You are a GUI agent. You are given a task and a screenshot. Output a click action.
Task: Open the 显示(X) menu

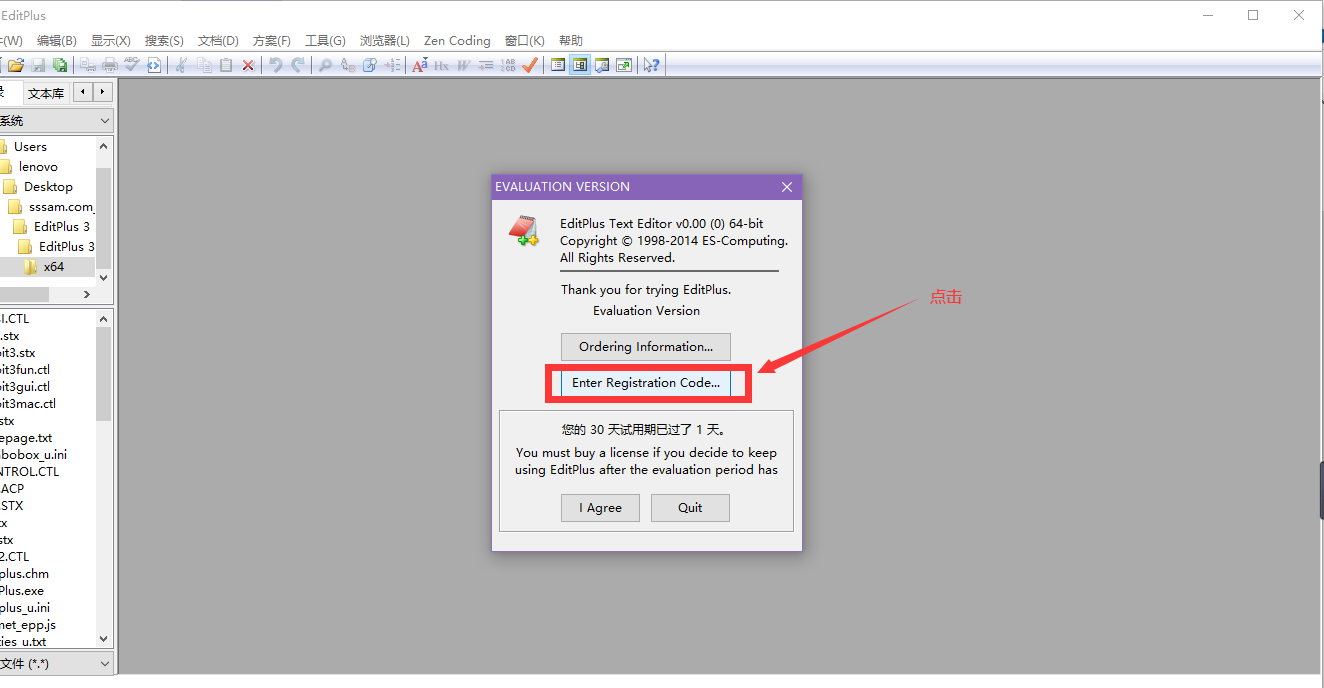click(111, 41)
